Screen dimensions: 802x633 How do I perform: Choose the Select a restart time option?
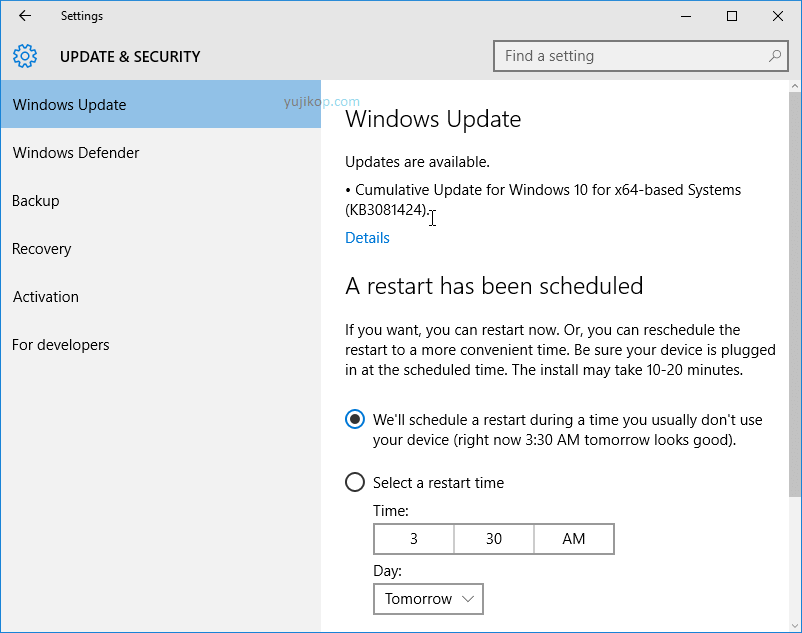[x=355, y=482]
